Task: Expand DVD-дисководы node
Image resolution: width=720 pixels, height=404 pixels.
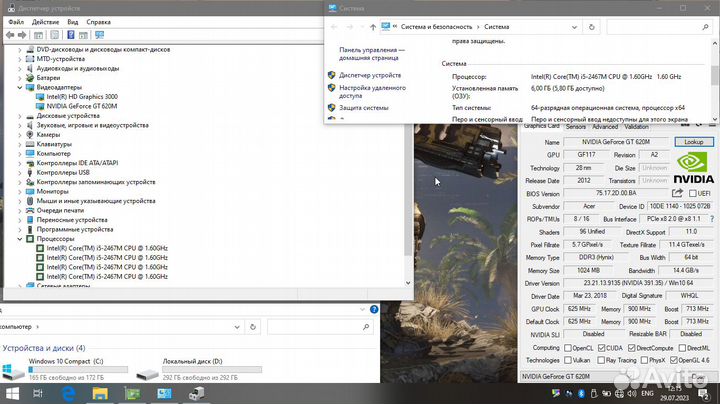Action: (20, 50)
